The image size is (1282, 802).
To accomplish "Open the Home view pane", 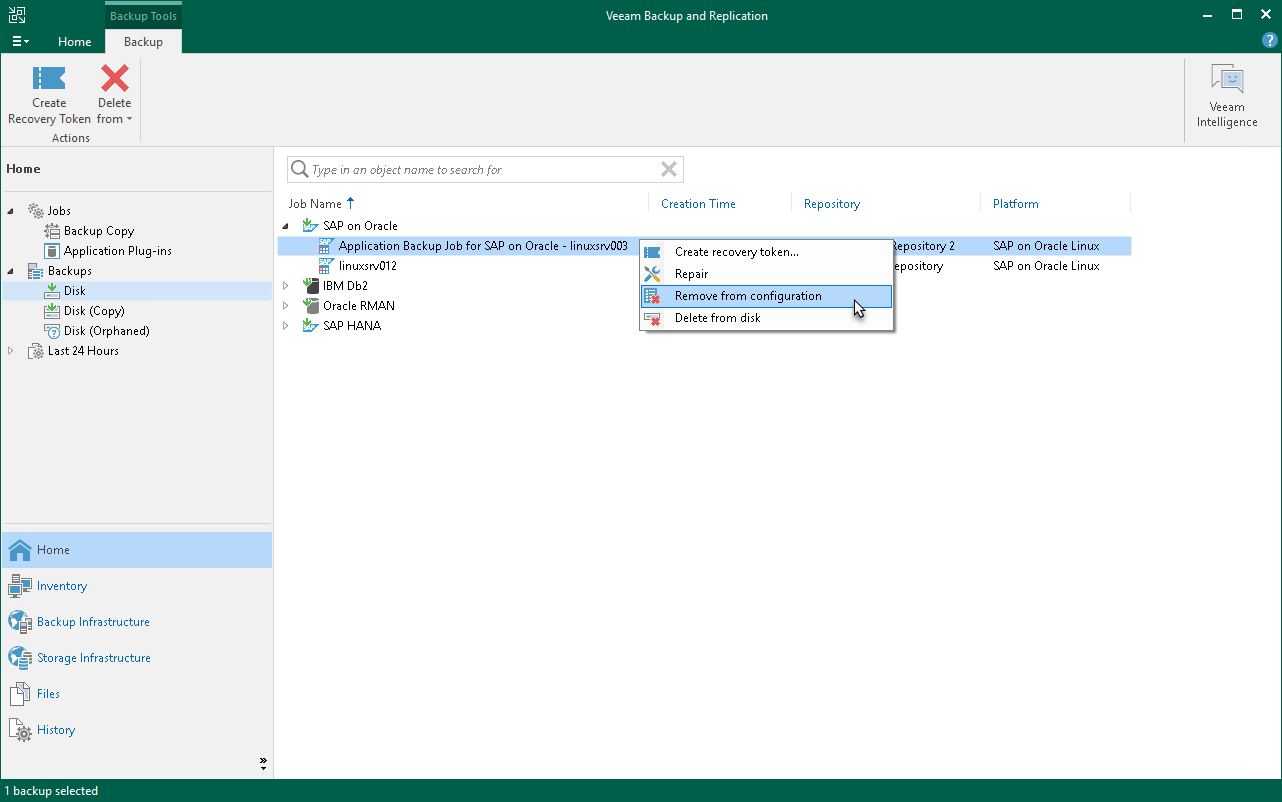I will pyautogui.click(x=136, y=550).
